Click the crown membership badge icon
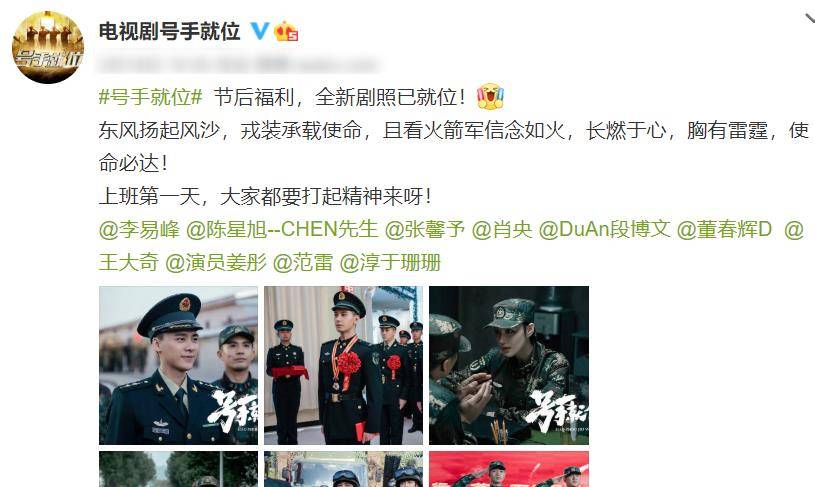This screenshot has height=487, width=815. [x=286, y=31]
